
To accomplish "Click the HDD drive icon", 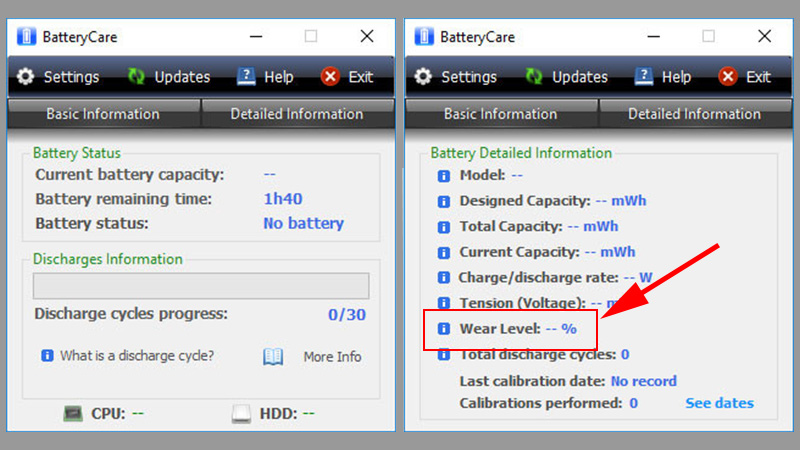I will [x=241, y=414].
